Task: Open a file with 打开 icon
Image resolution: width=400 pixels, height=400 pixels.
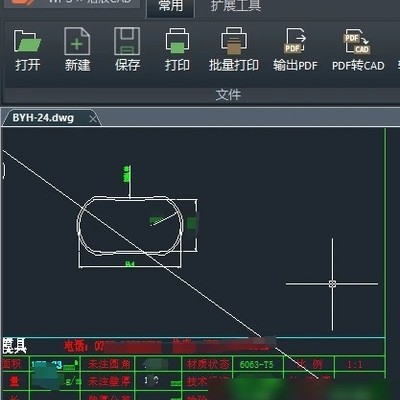Action: point(27,50)
